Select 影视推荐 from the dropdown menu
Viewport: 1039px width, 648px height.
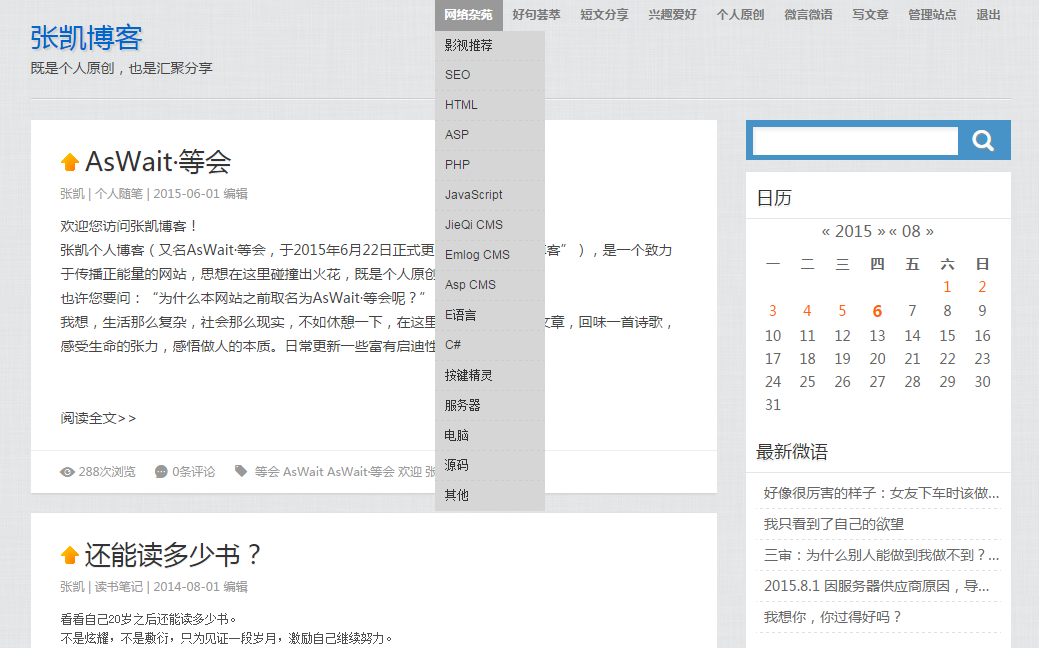tap(469, 45)
